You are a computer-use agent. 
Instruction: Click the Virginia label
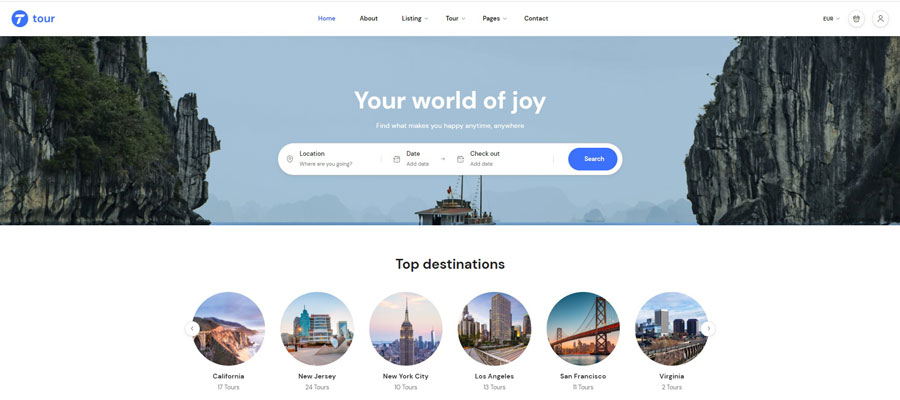click(x=672, y=376)
